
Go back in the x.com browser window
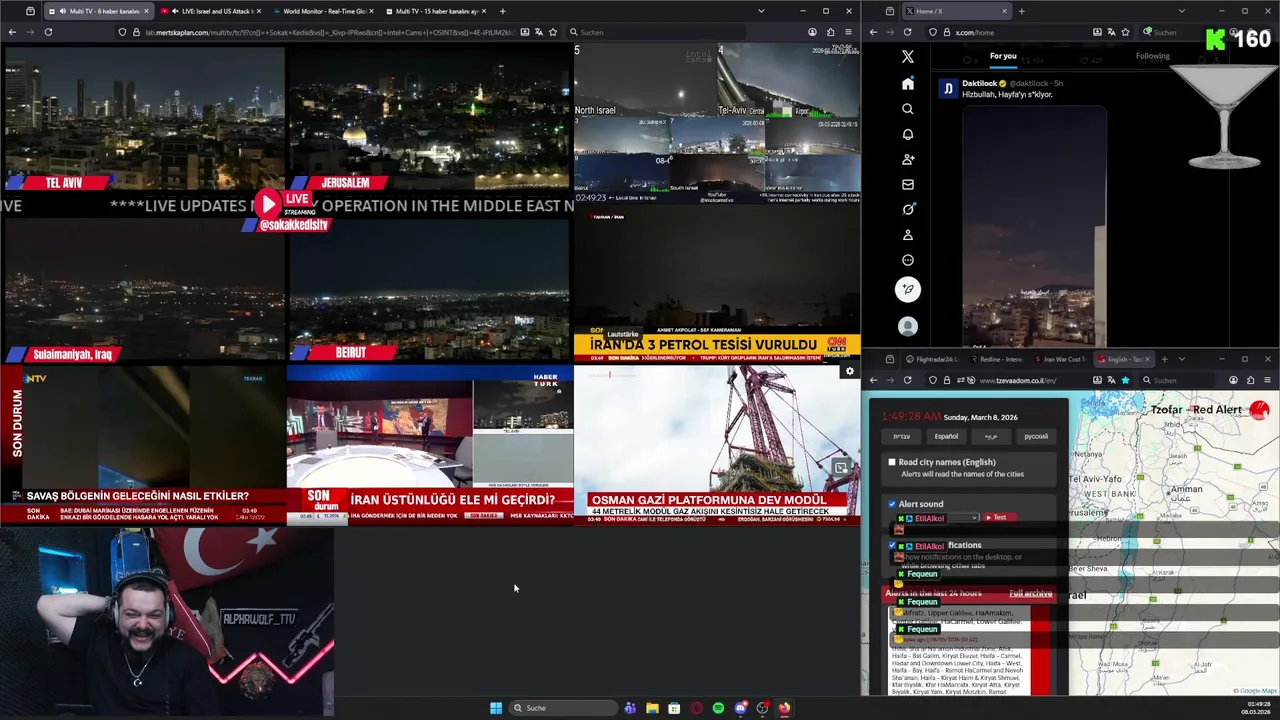pyautogui.click(x=873, y=32)
